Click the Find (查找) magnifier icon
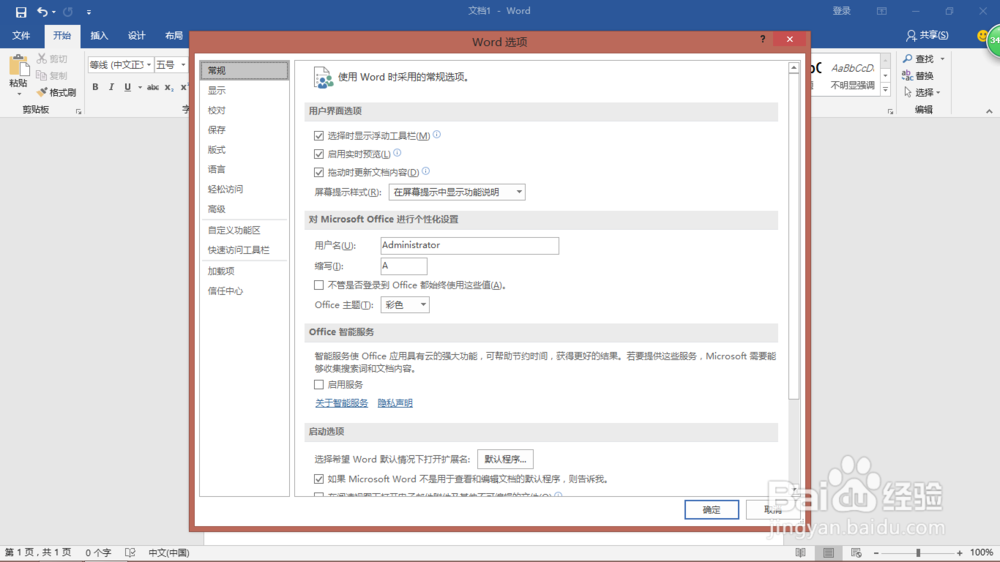1000x562 pixels. click(907, 59)
